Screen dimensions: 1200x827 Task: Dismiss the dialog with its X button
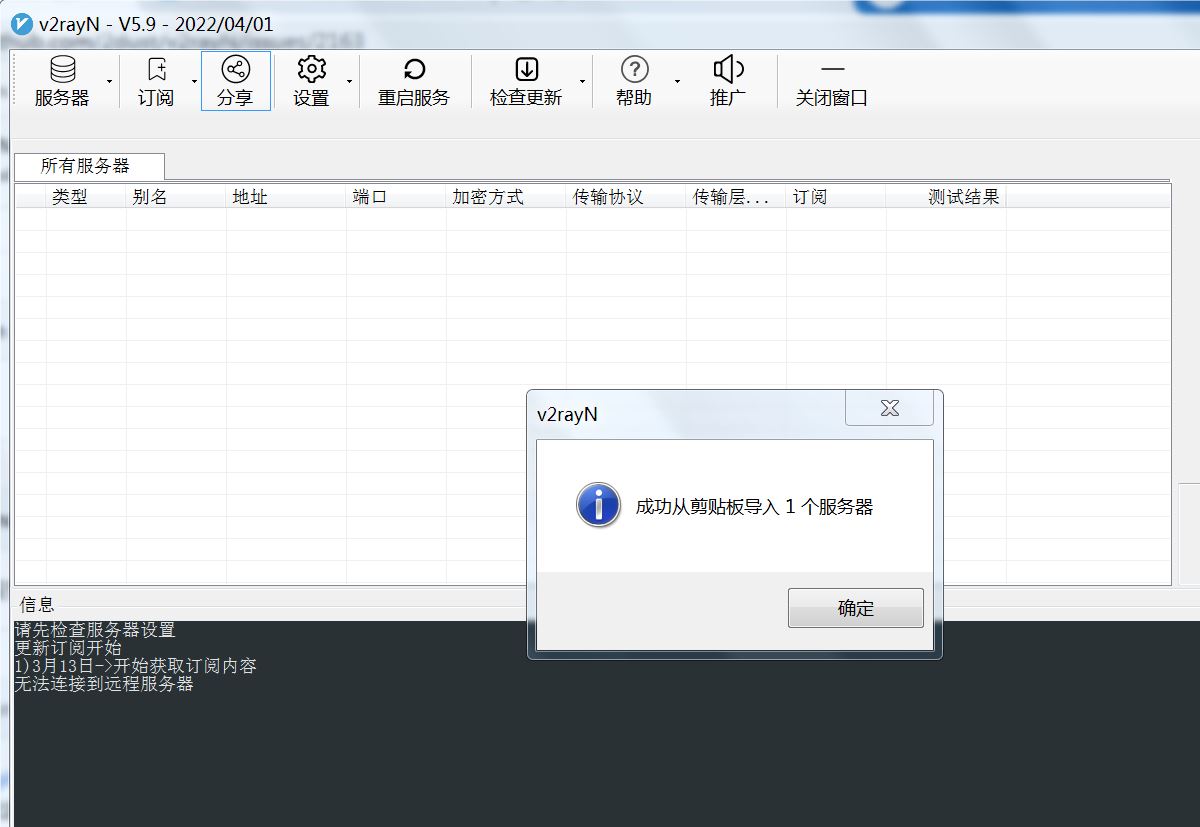click(888, 408)
